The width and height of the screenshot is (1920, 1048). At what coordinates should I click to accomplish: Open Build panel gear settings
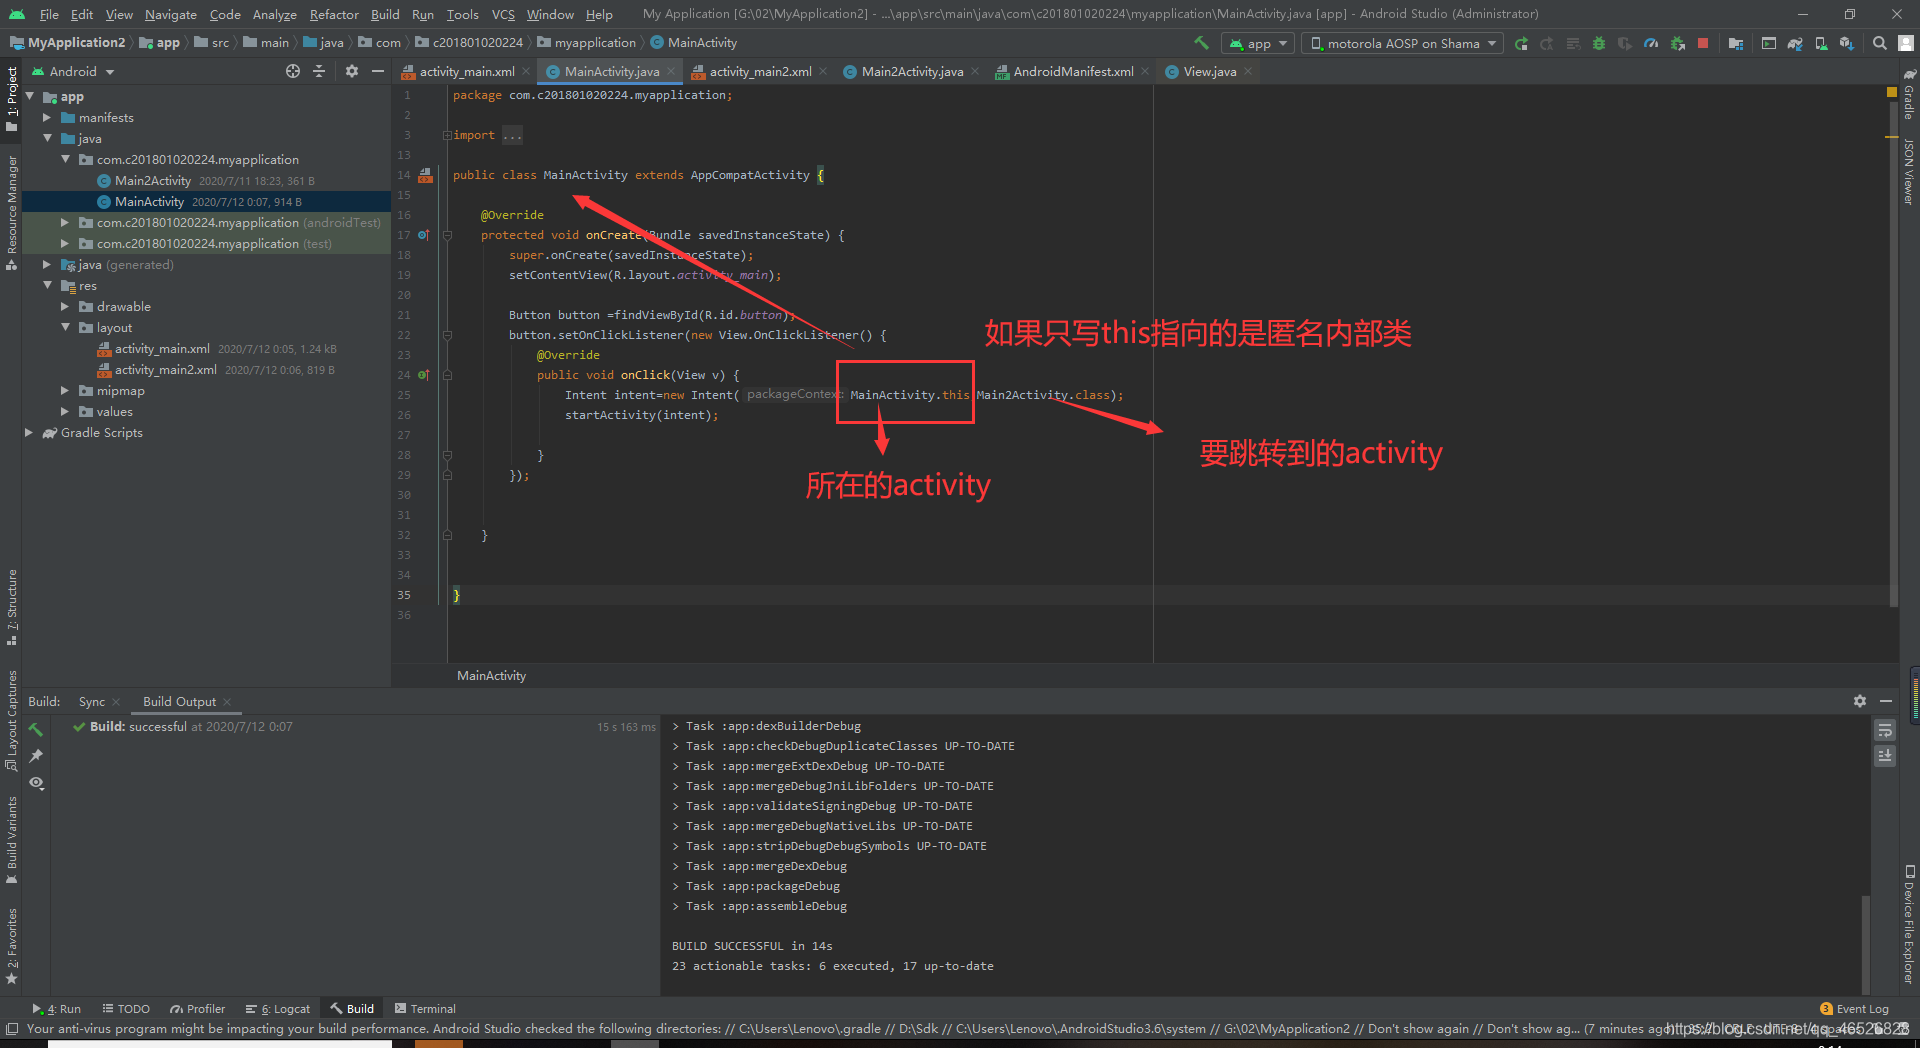click(1859, 701)
